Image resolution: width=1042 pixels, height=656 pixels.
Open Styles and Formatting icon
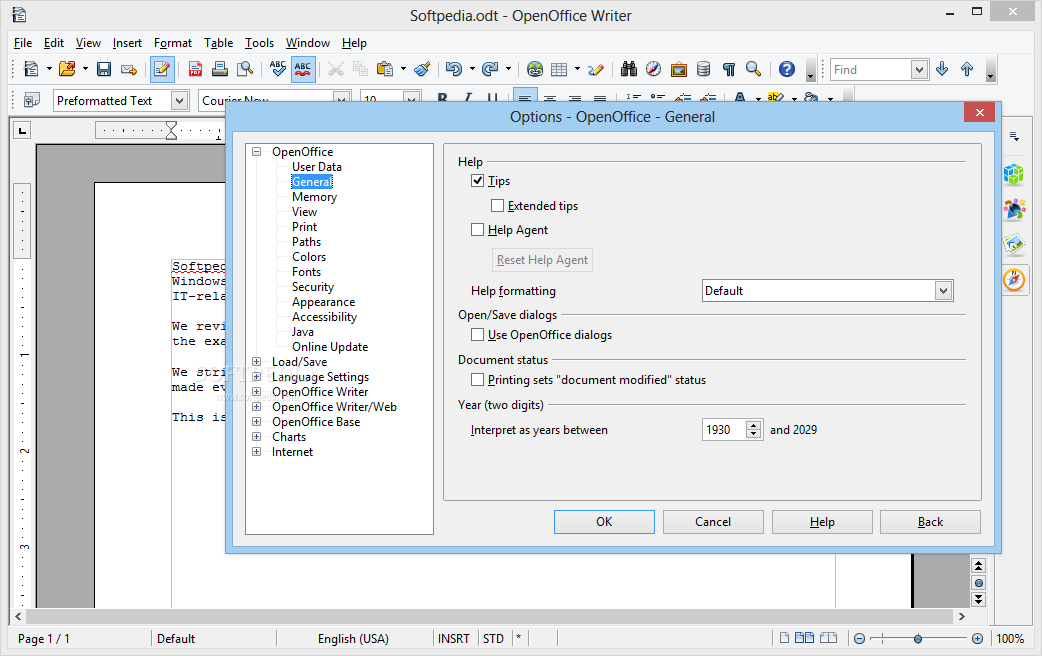pyautogui.click(x=31, y=100)
